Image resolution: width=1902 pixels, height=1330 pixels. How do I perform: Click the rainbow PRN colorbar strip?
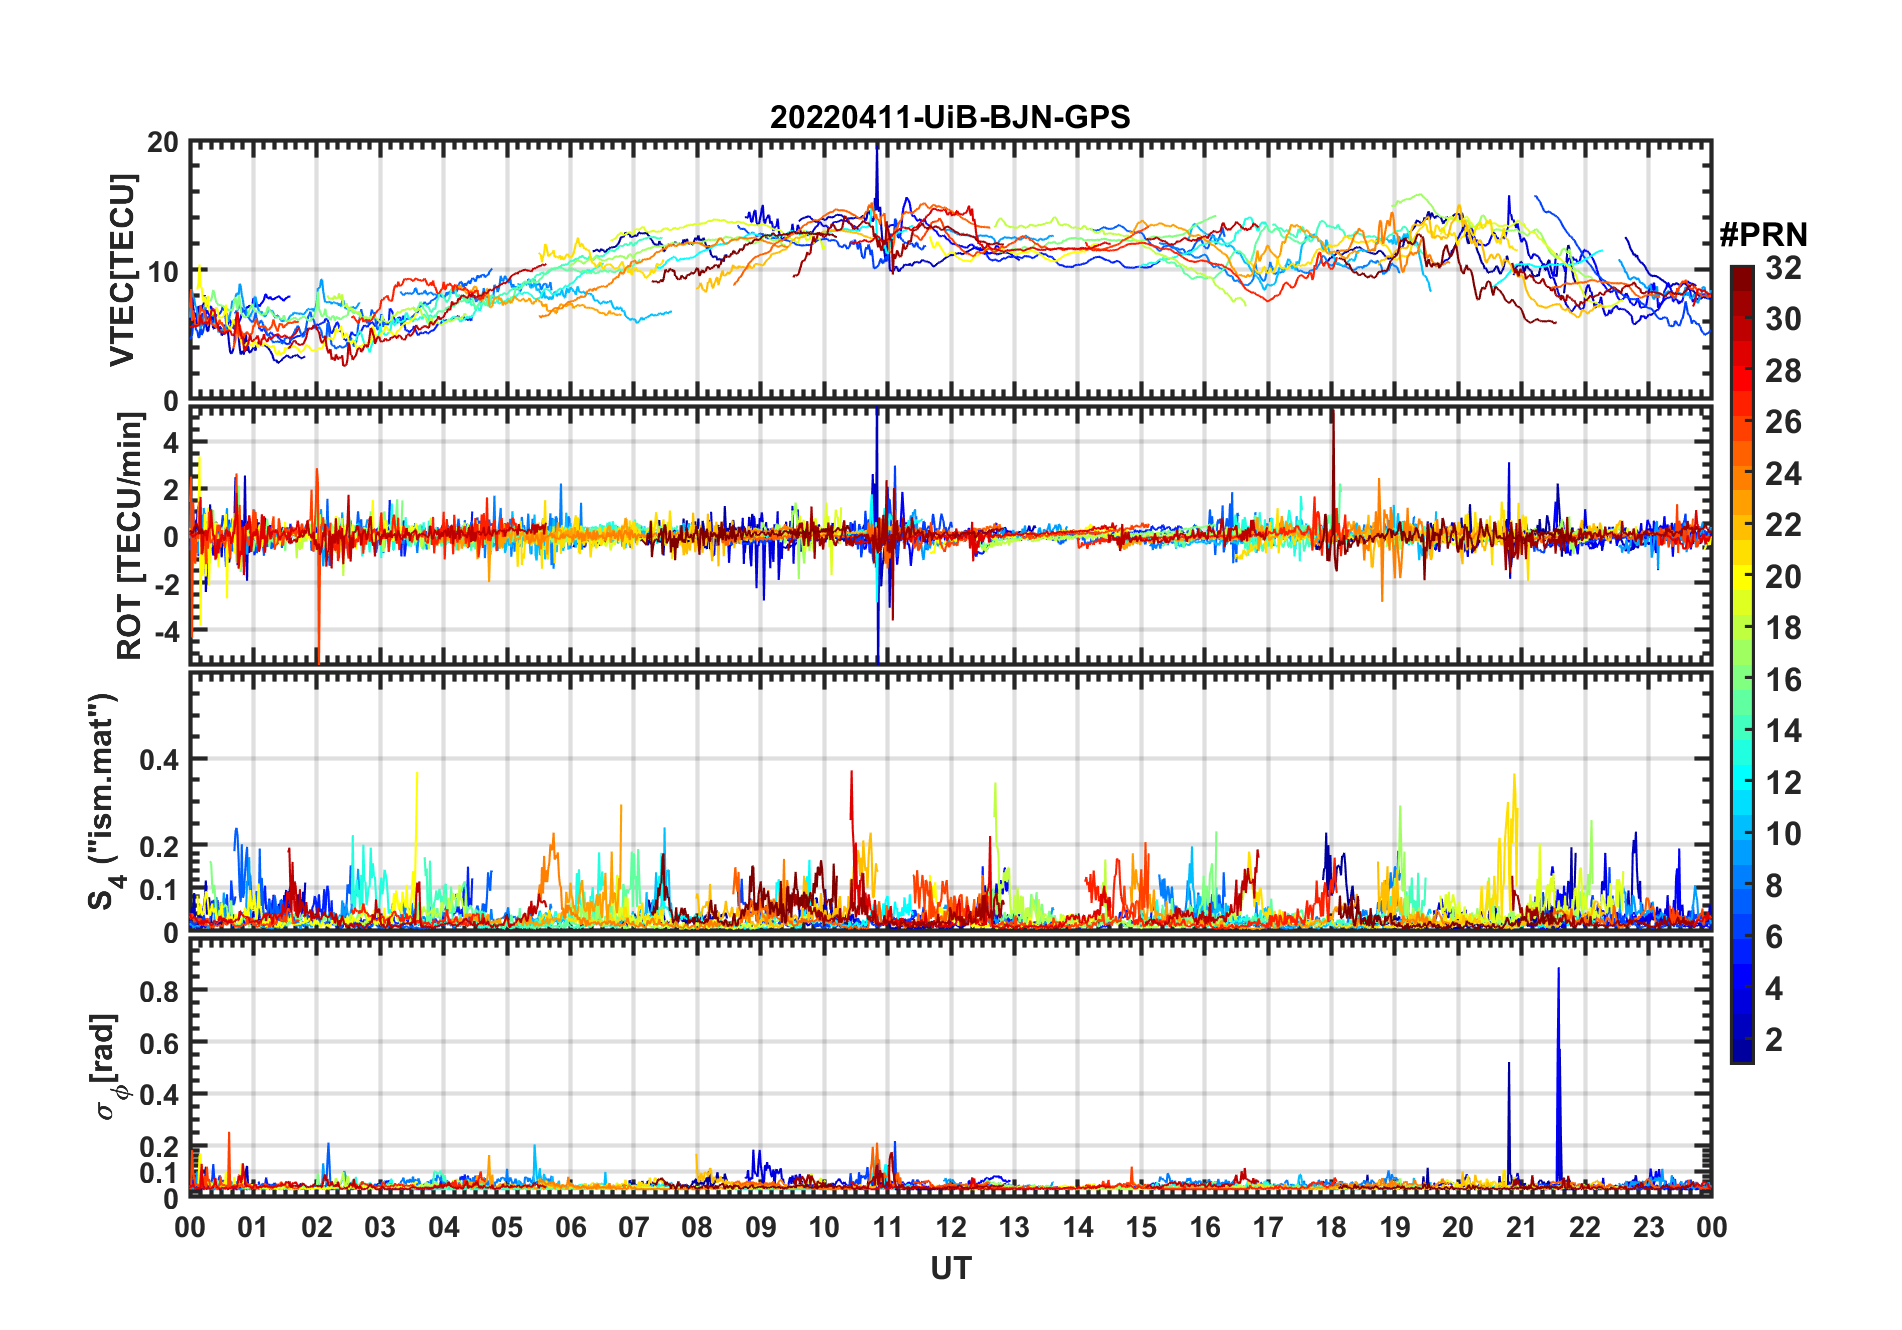click(1742, 664)
